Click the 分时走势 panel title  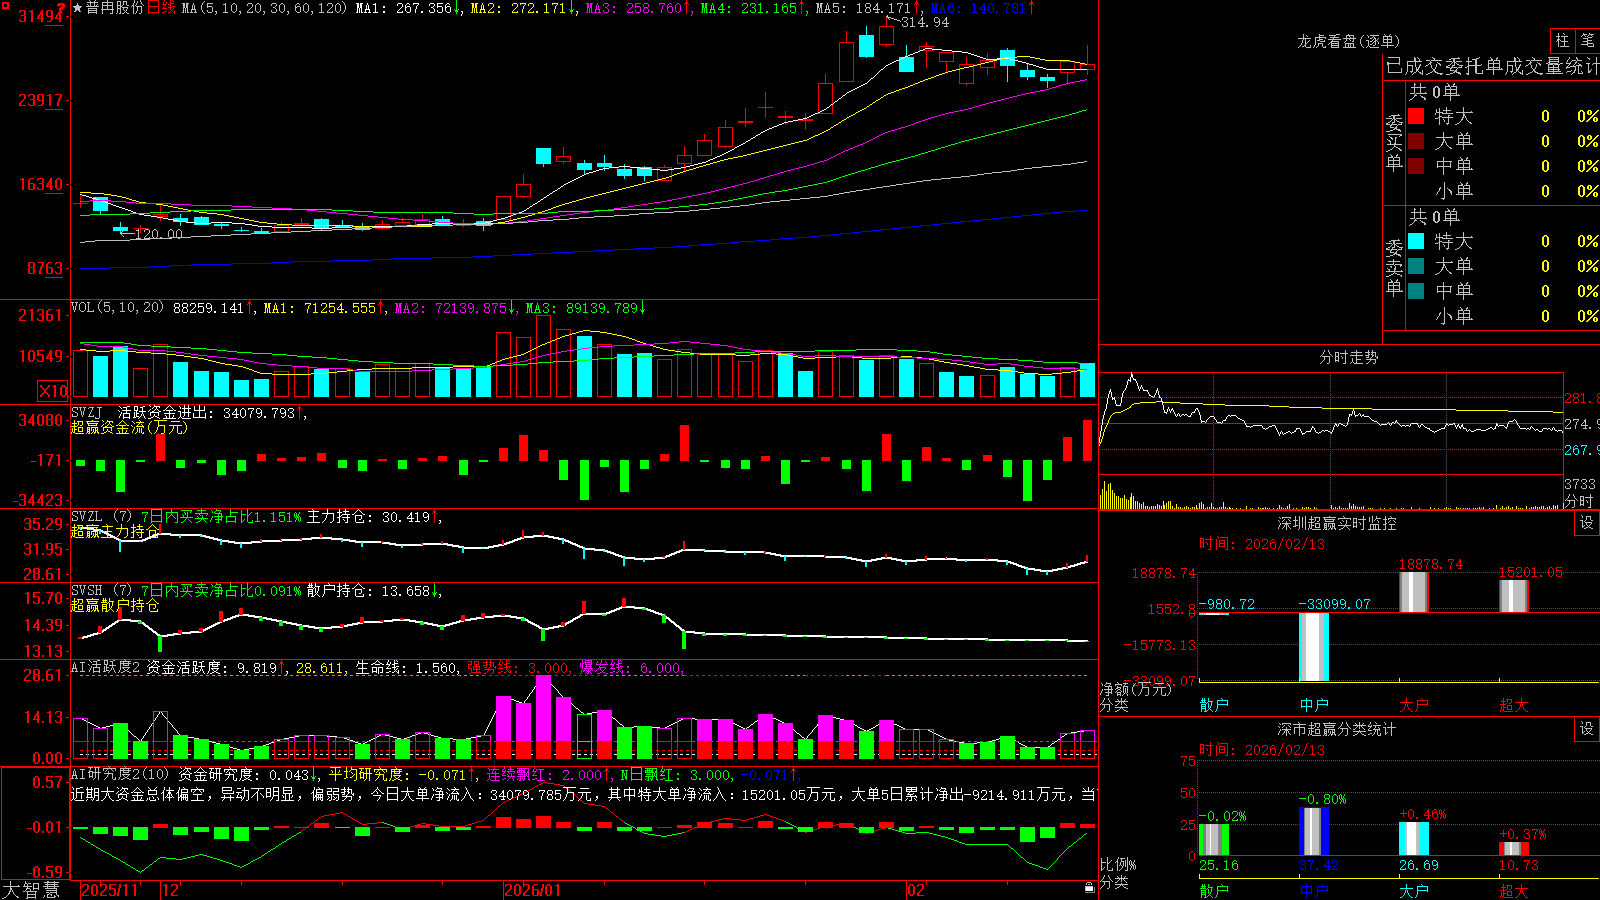click(x=1348, y=357)
